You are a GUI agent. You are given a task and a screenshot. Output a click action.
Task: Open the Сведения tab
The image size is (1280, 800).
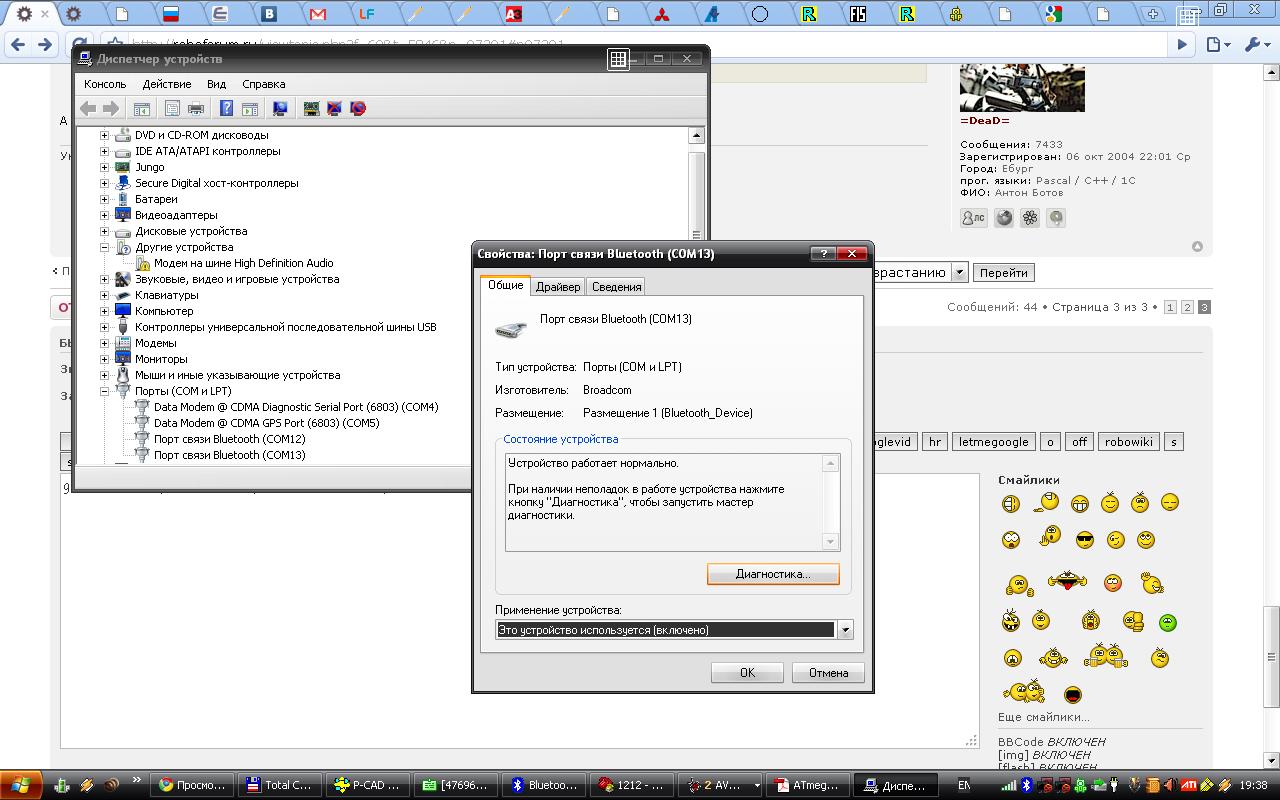click(616, 287)
